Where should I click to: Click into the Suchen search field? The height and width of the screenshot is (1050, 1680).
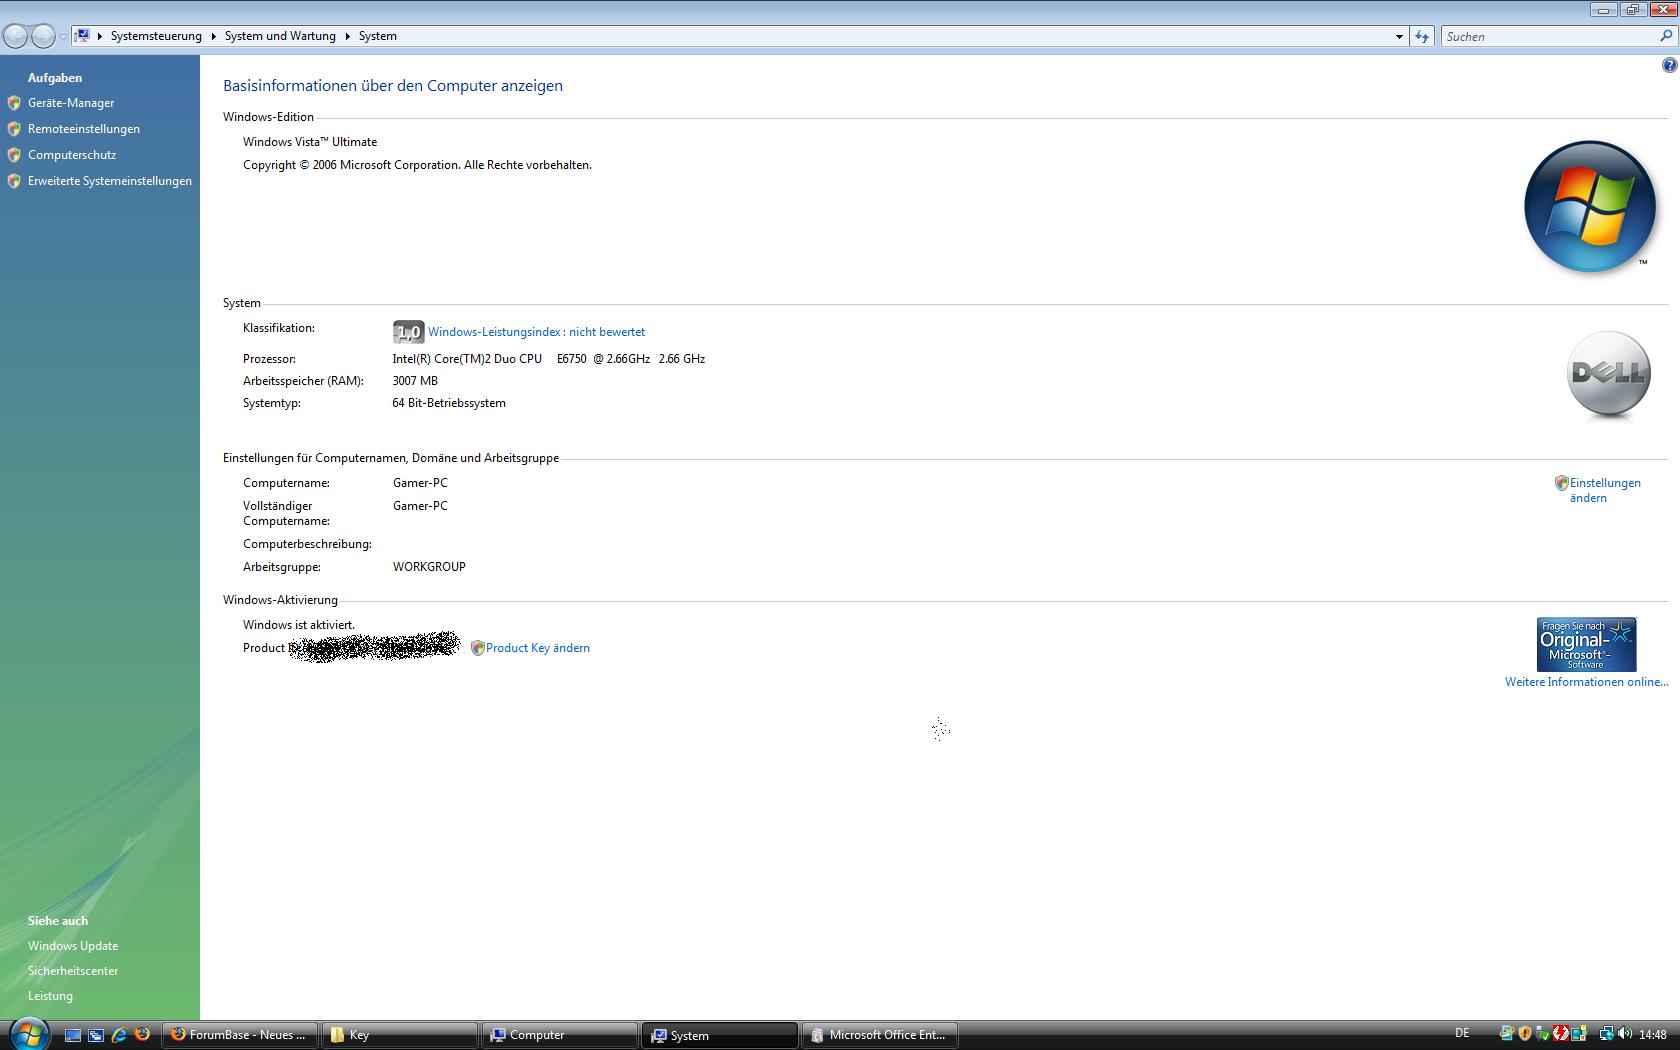tap(1550, 36)
